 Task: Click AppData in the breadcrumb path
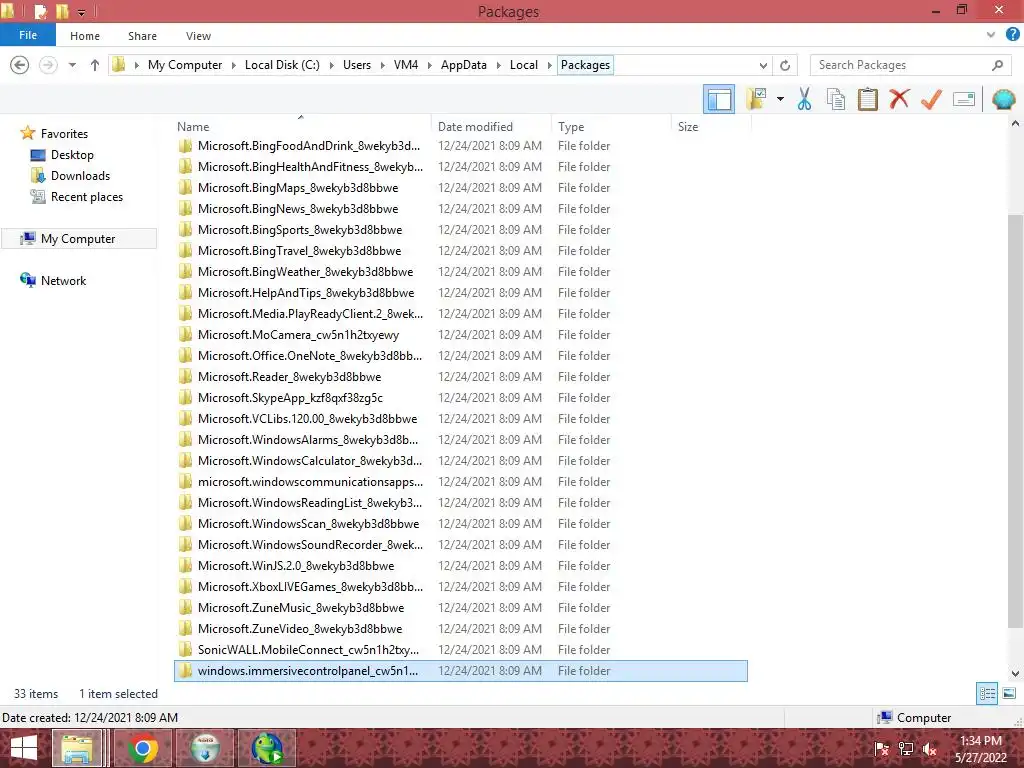(464, 65)
